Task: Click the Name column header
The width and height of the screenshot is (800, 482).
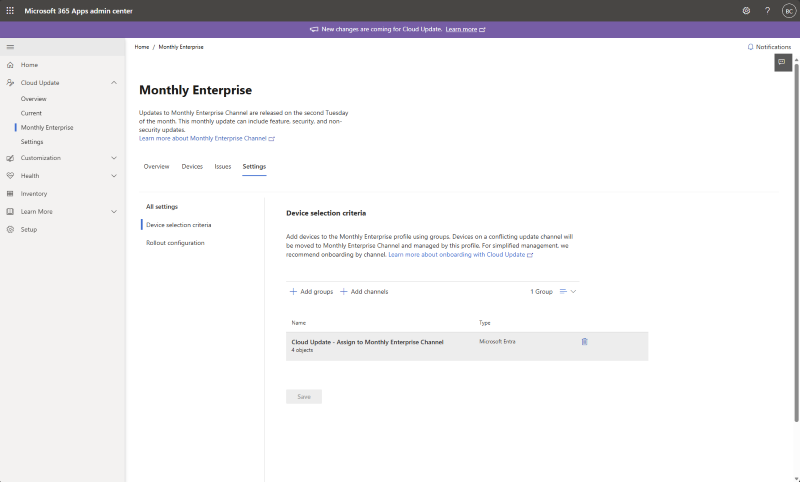Action: (298, 323)
